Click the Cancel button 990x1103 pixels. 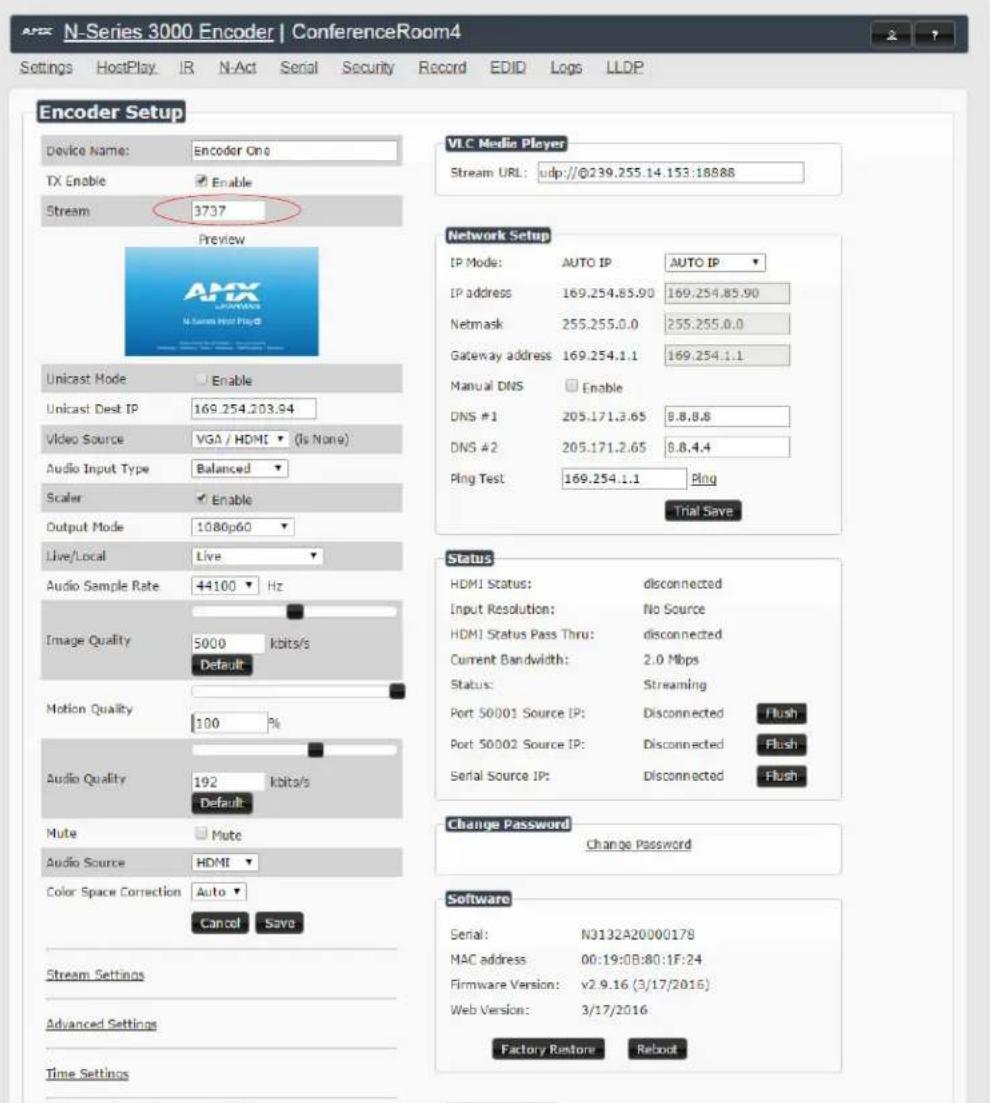(220, 923)
